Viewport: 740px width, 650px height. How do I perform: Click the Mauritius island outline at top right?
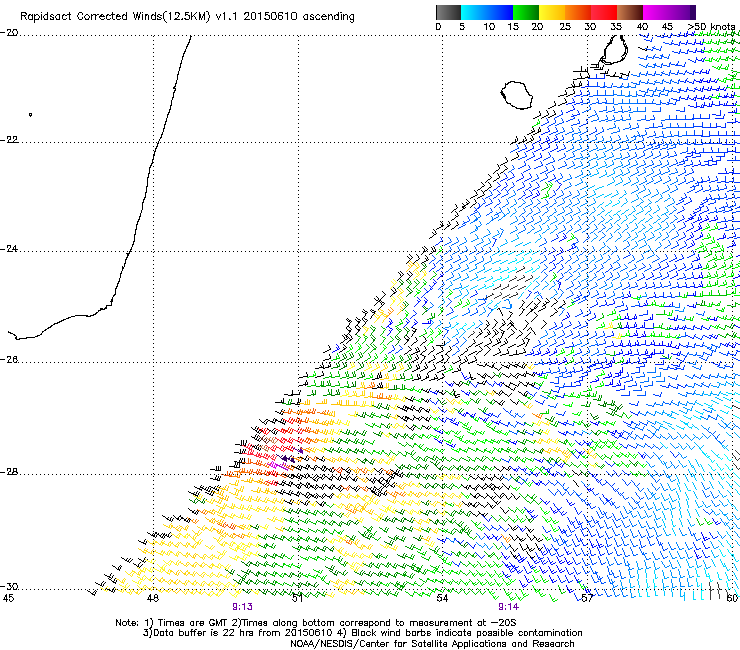click(x=615, y=50)
